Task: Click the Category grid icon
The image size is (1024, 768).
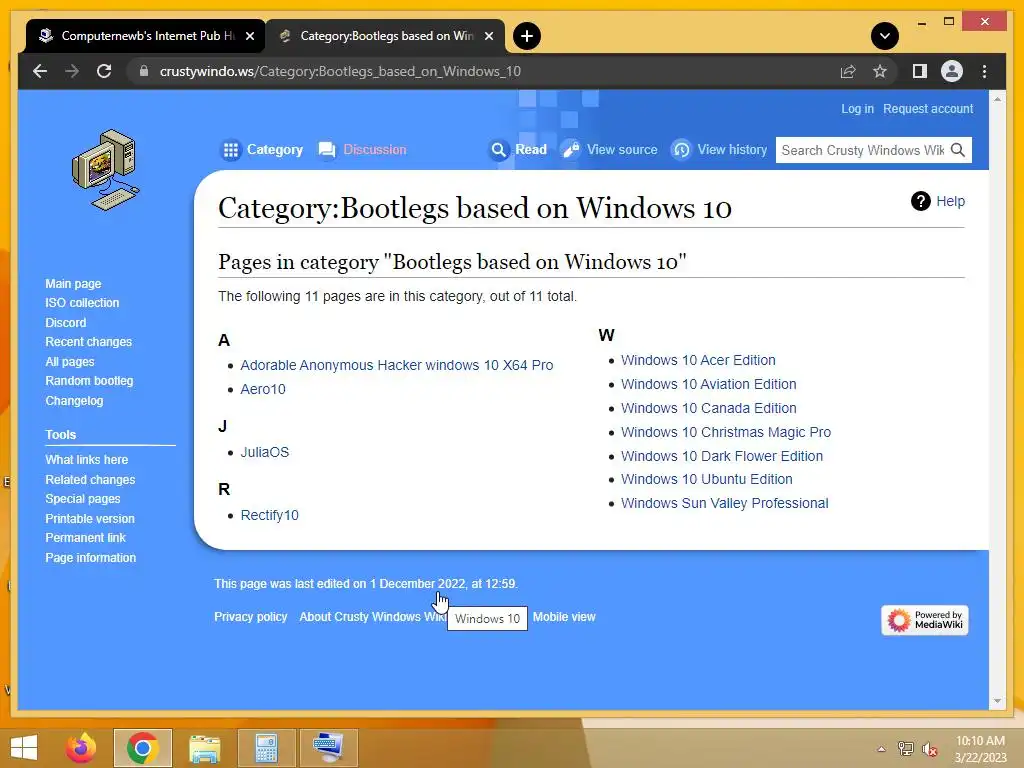Action: [x=231, y=150]
